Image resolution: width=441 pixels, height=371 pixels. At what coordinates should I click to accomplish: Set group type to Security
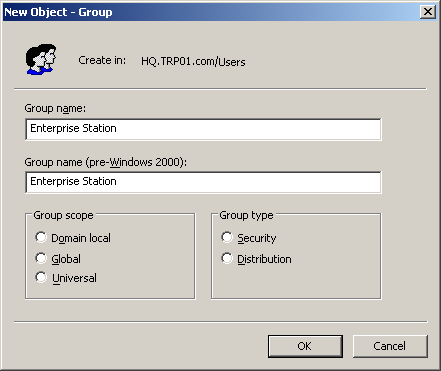tap(227, 237)
